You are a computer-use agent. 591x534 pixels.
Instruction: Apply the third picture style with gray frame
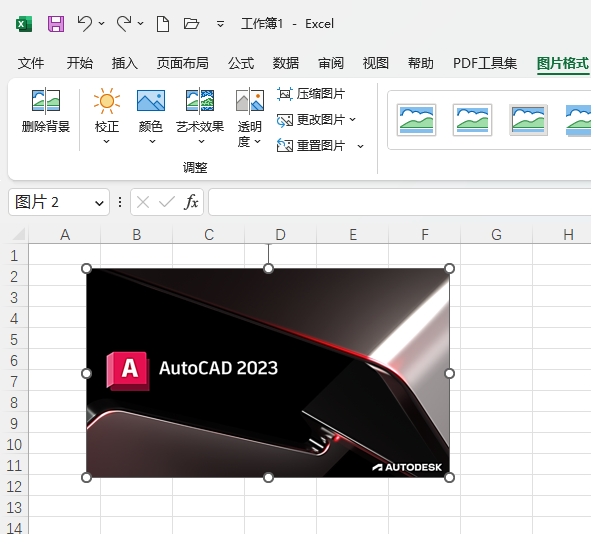coord(528,120)
